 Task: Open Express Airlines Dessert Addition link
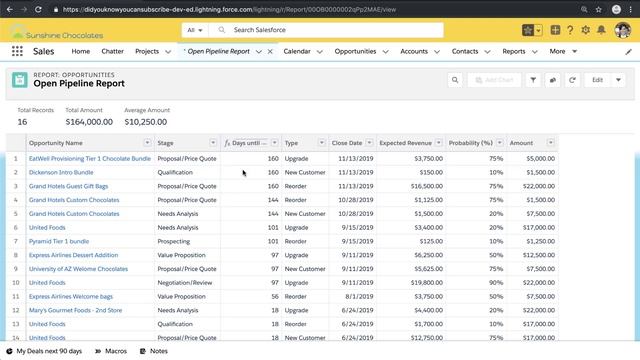pos(73,255)
